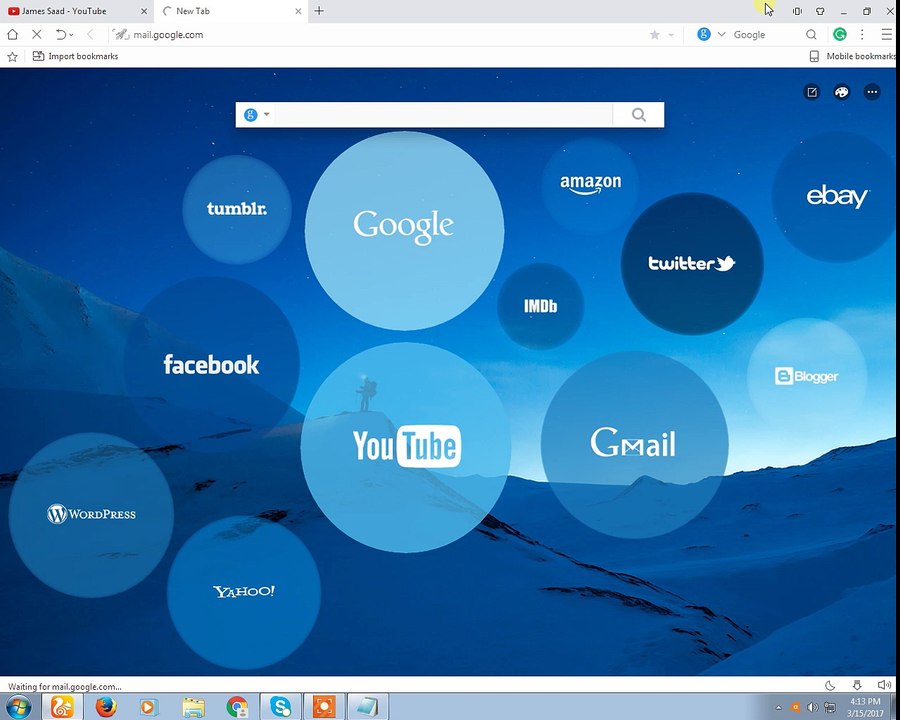900x720 pixels.
Task: Open the Twitter speed dial bubble
Action: click(692, 264)
